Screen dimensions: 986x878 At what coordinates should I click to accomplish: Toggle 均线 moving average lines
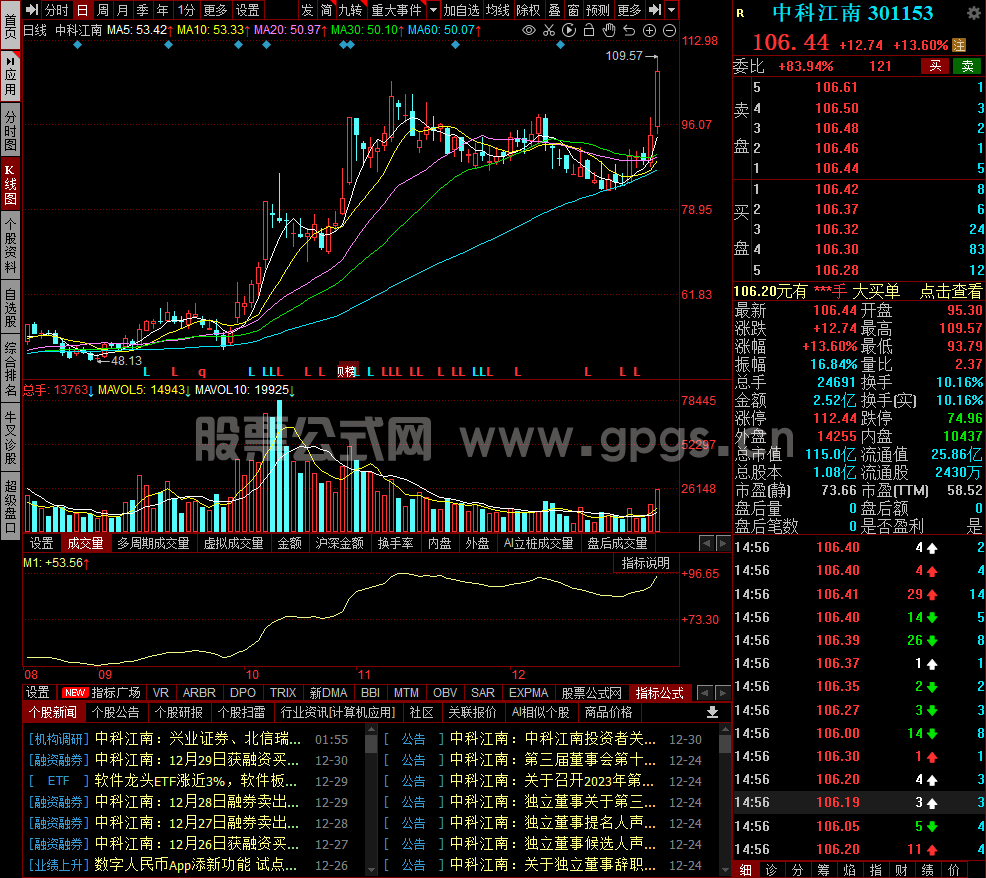point(497,10)
